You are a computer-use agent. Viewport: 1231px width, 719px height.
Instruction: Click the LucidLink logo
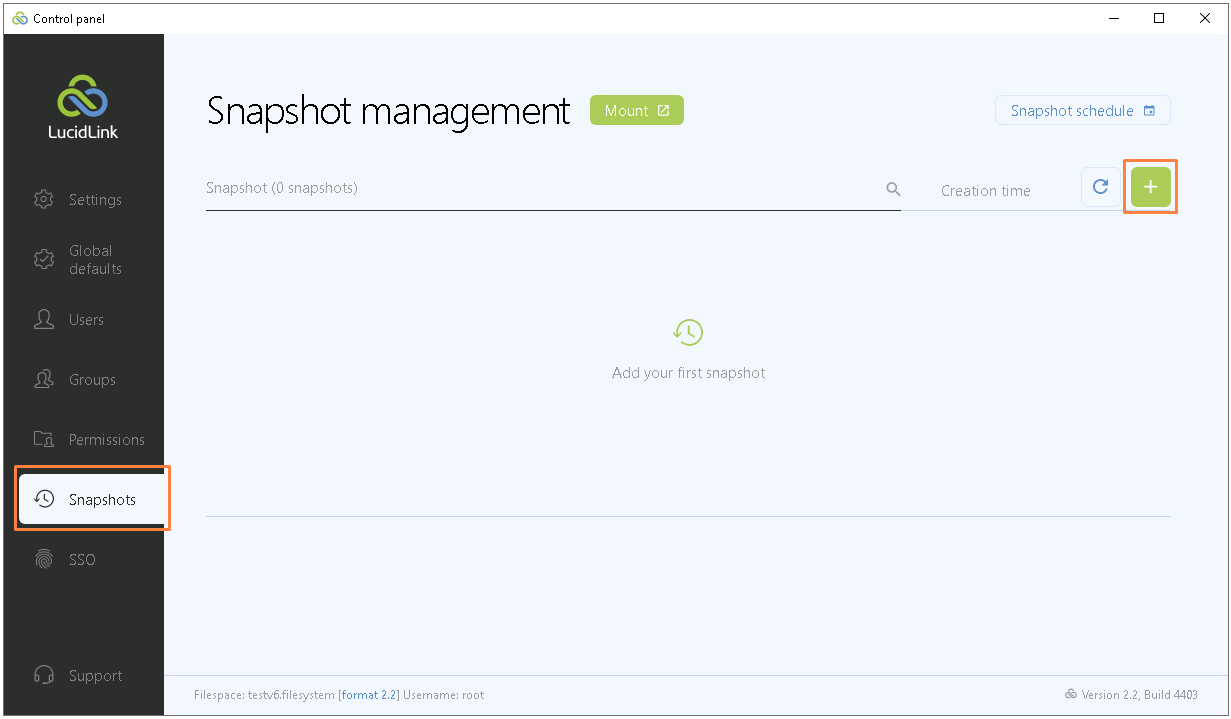[x=83, y=109]
